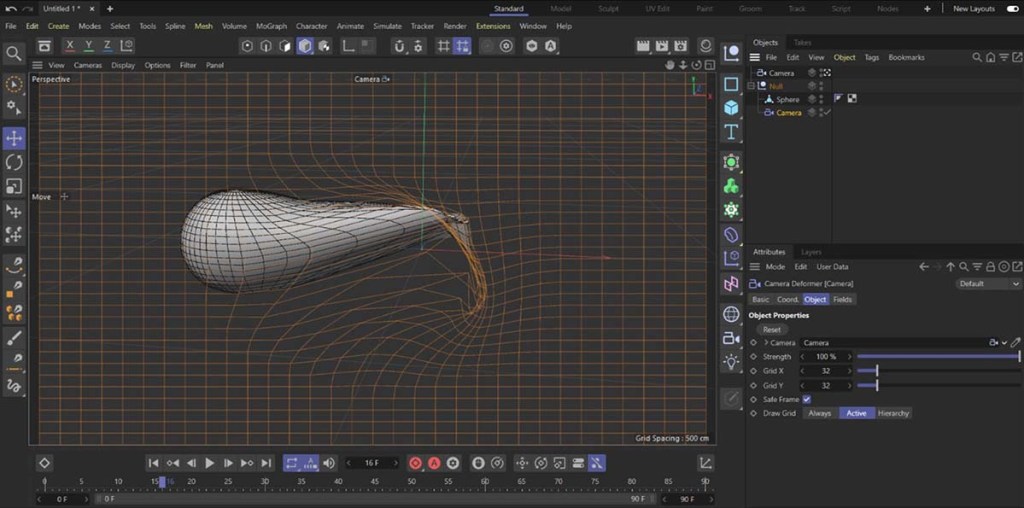Toggle X axis lock
This screenshot has height=508, width=1024.
point(69,46)
